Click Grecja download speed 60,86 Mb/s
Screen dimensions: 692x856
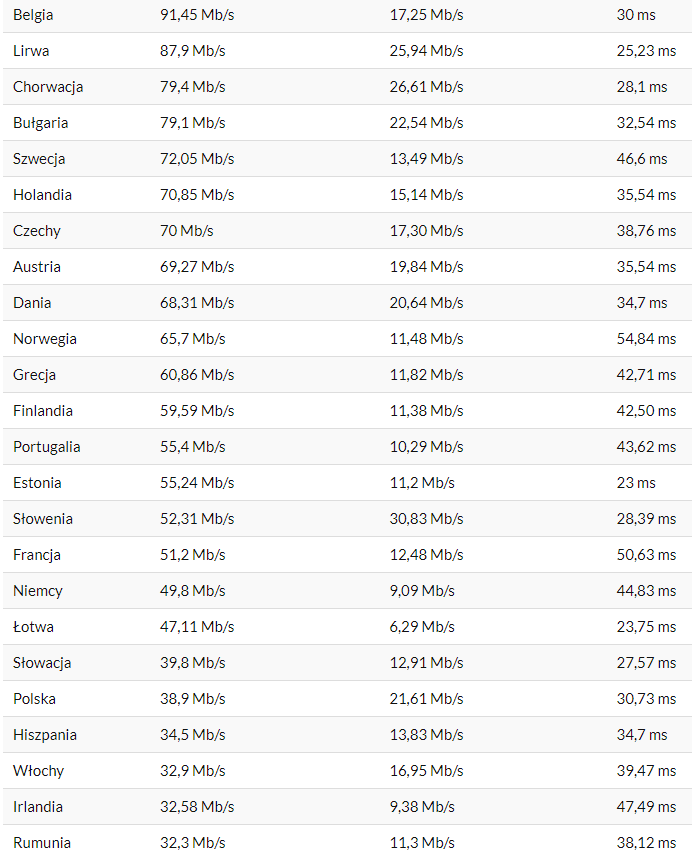pos(197,375)
